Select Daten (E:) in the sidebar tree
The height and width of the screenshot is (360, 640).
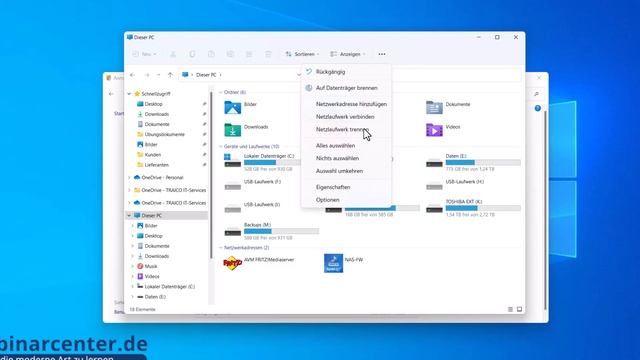point(151,297)
